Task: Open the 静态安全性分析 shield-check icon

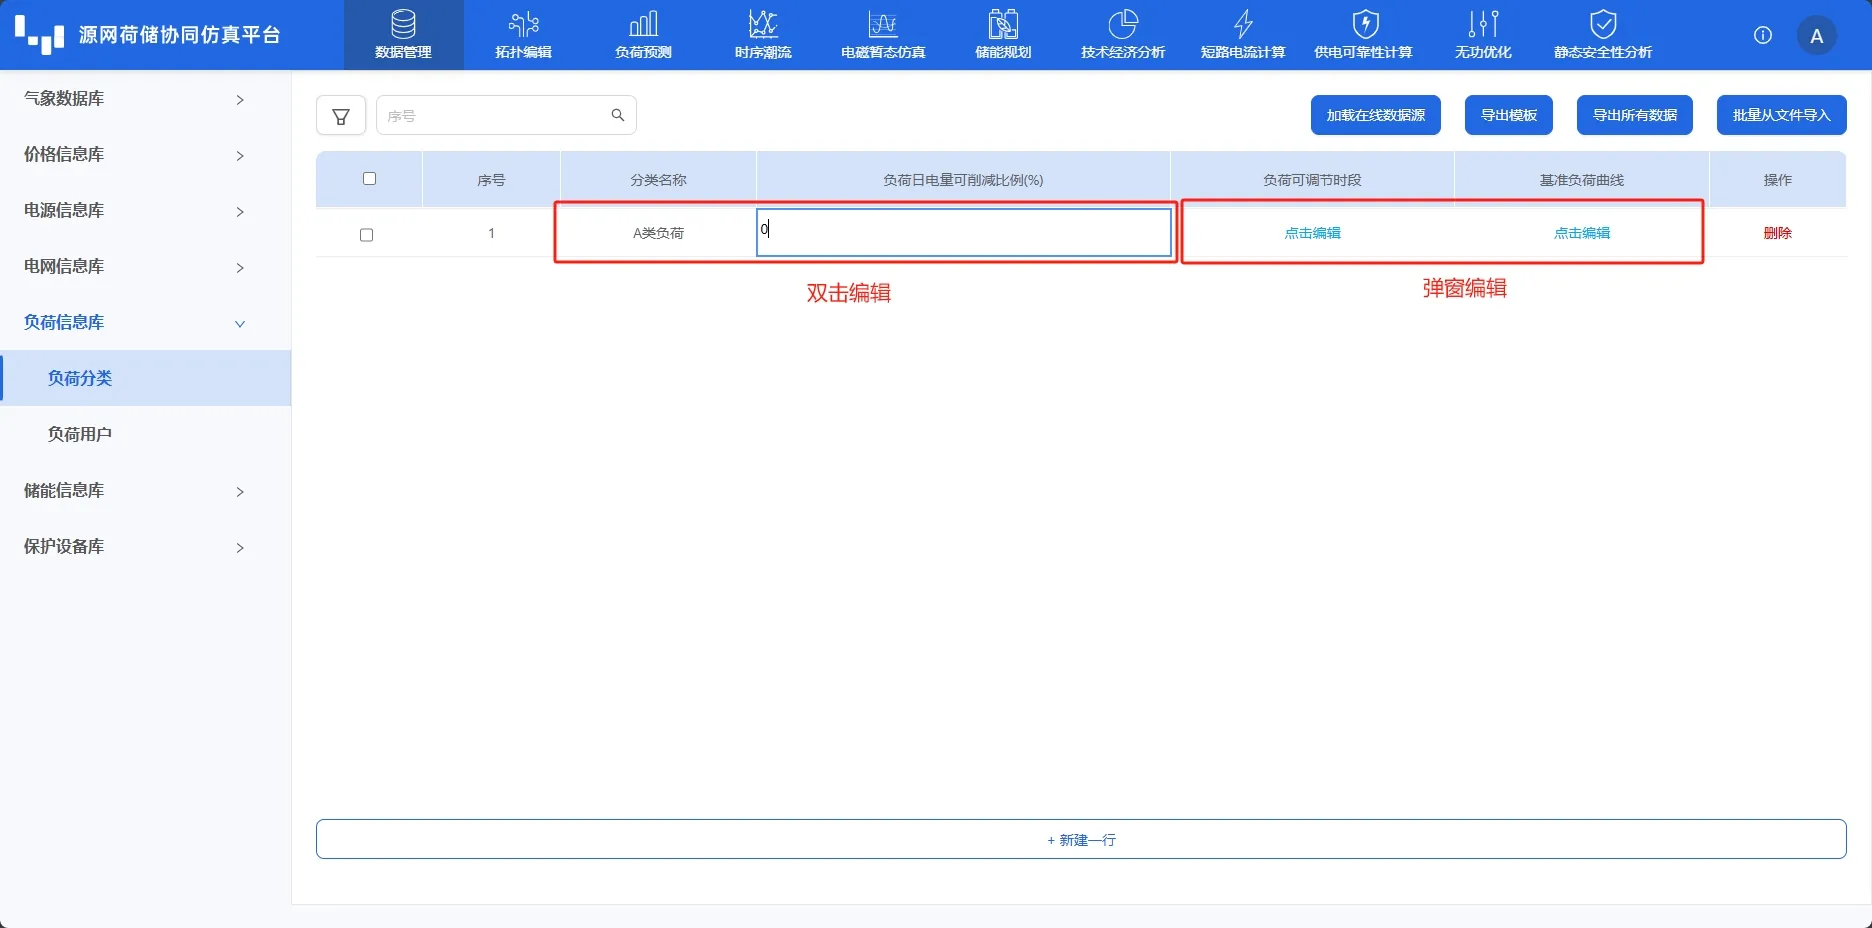Action: (1603, 24)
